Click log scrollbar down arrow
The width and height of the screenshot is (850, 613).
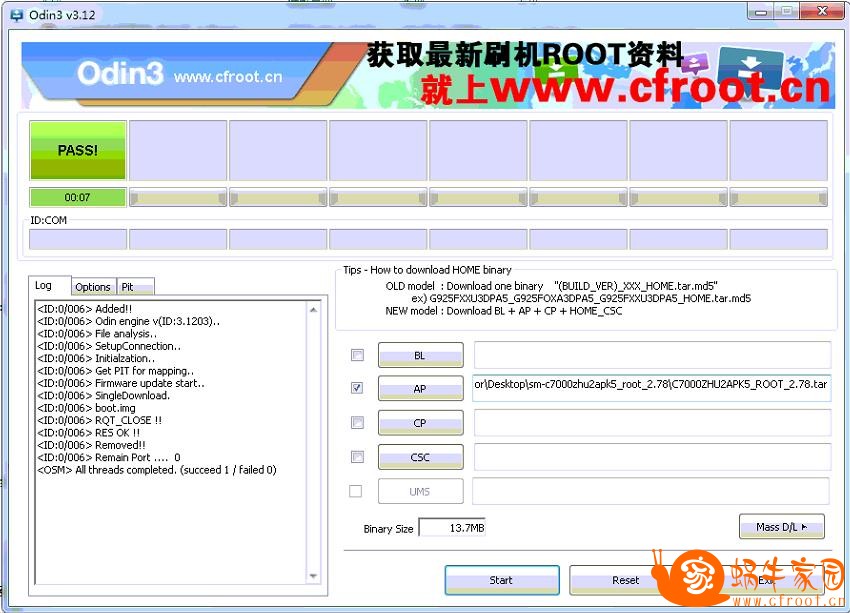(313, 576)
